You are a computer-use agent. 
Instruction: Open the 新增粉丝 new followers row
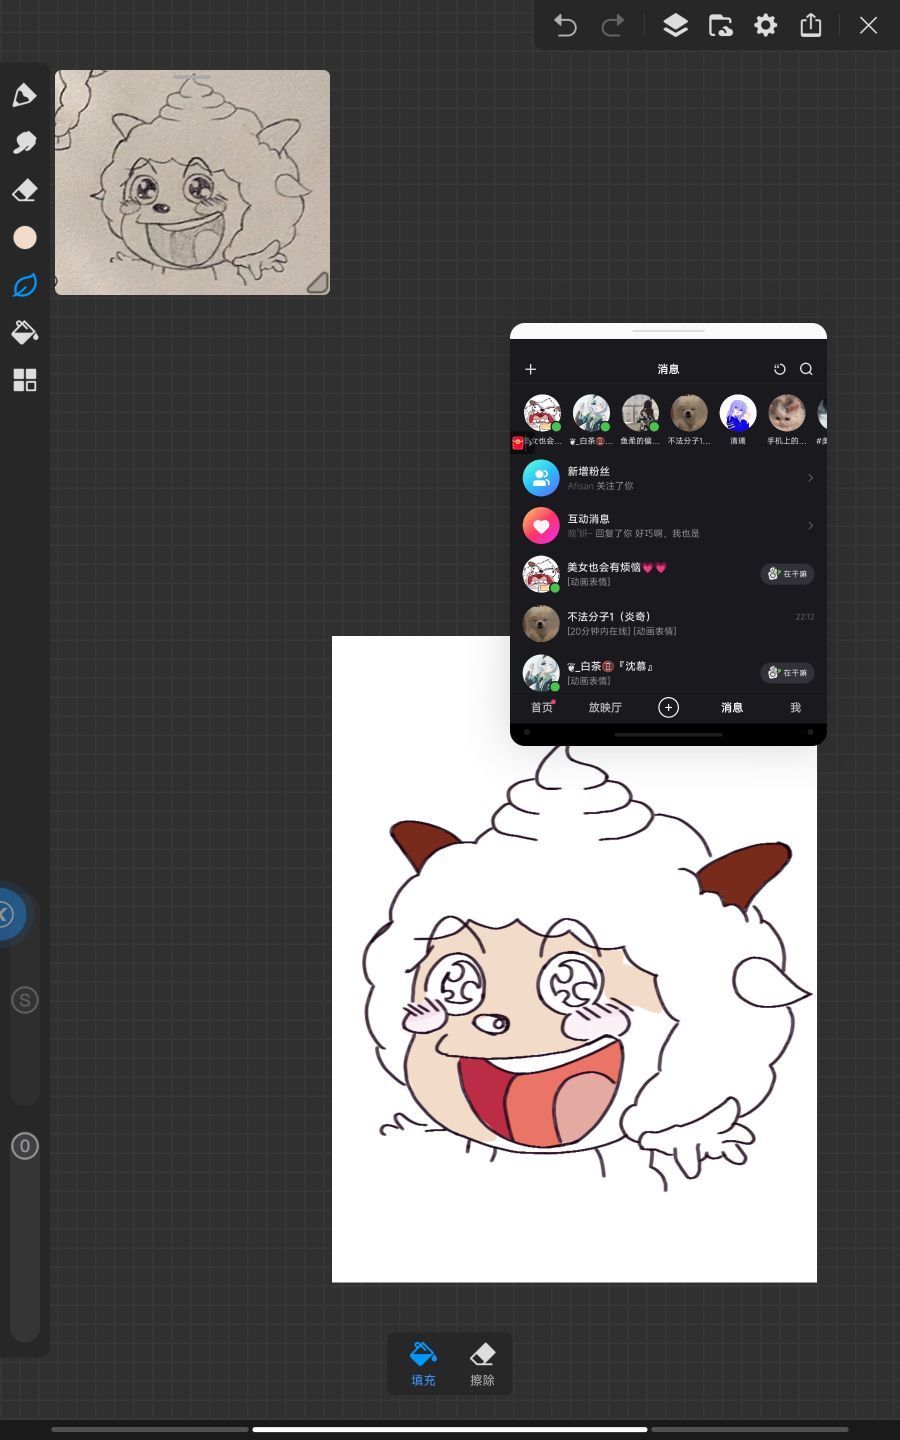coord(668,478)
